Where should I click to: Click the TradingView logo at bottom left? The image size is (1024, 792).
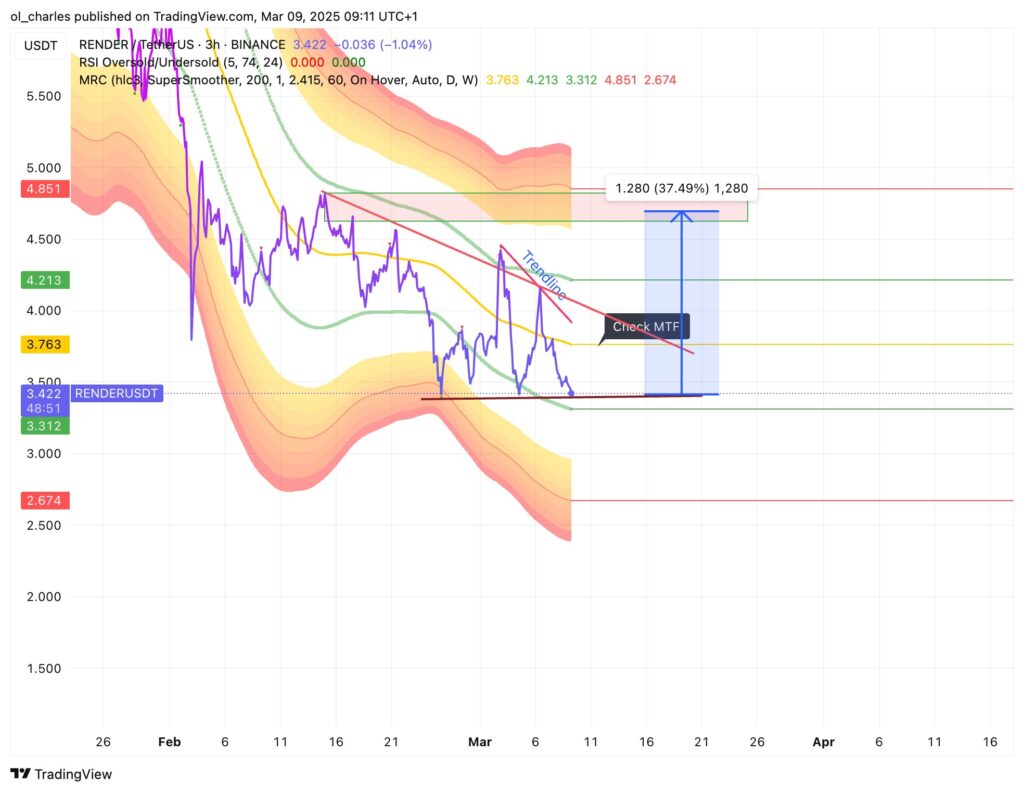click(x=60, y=774)
